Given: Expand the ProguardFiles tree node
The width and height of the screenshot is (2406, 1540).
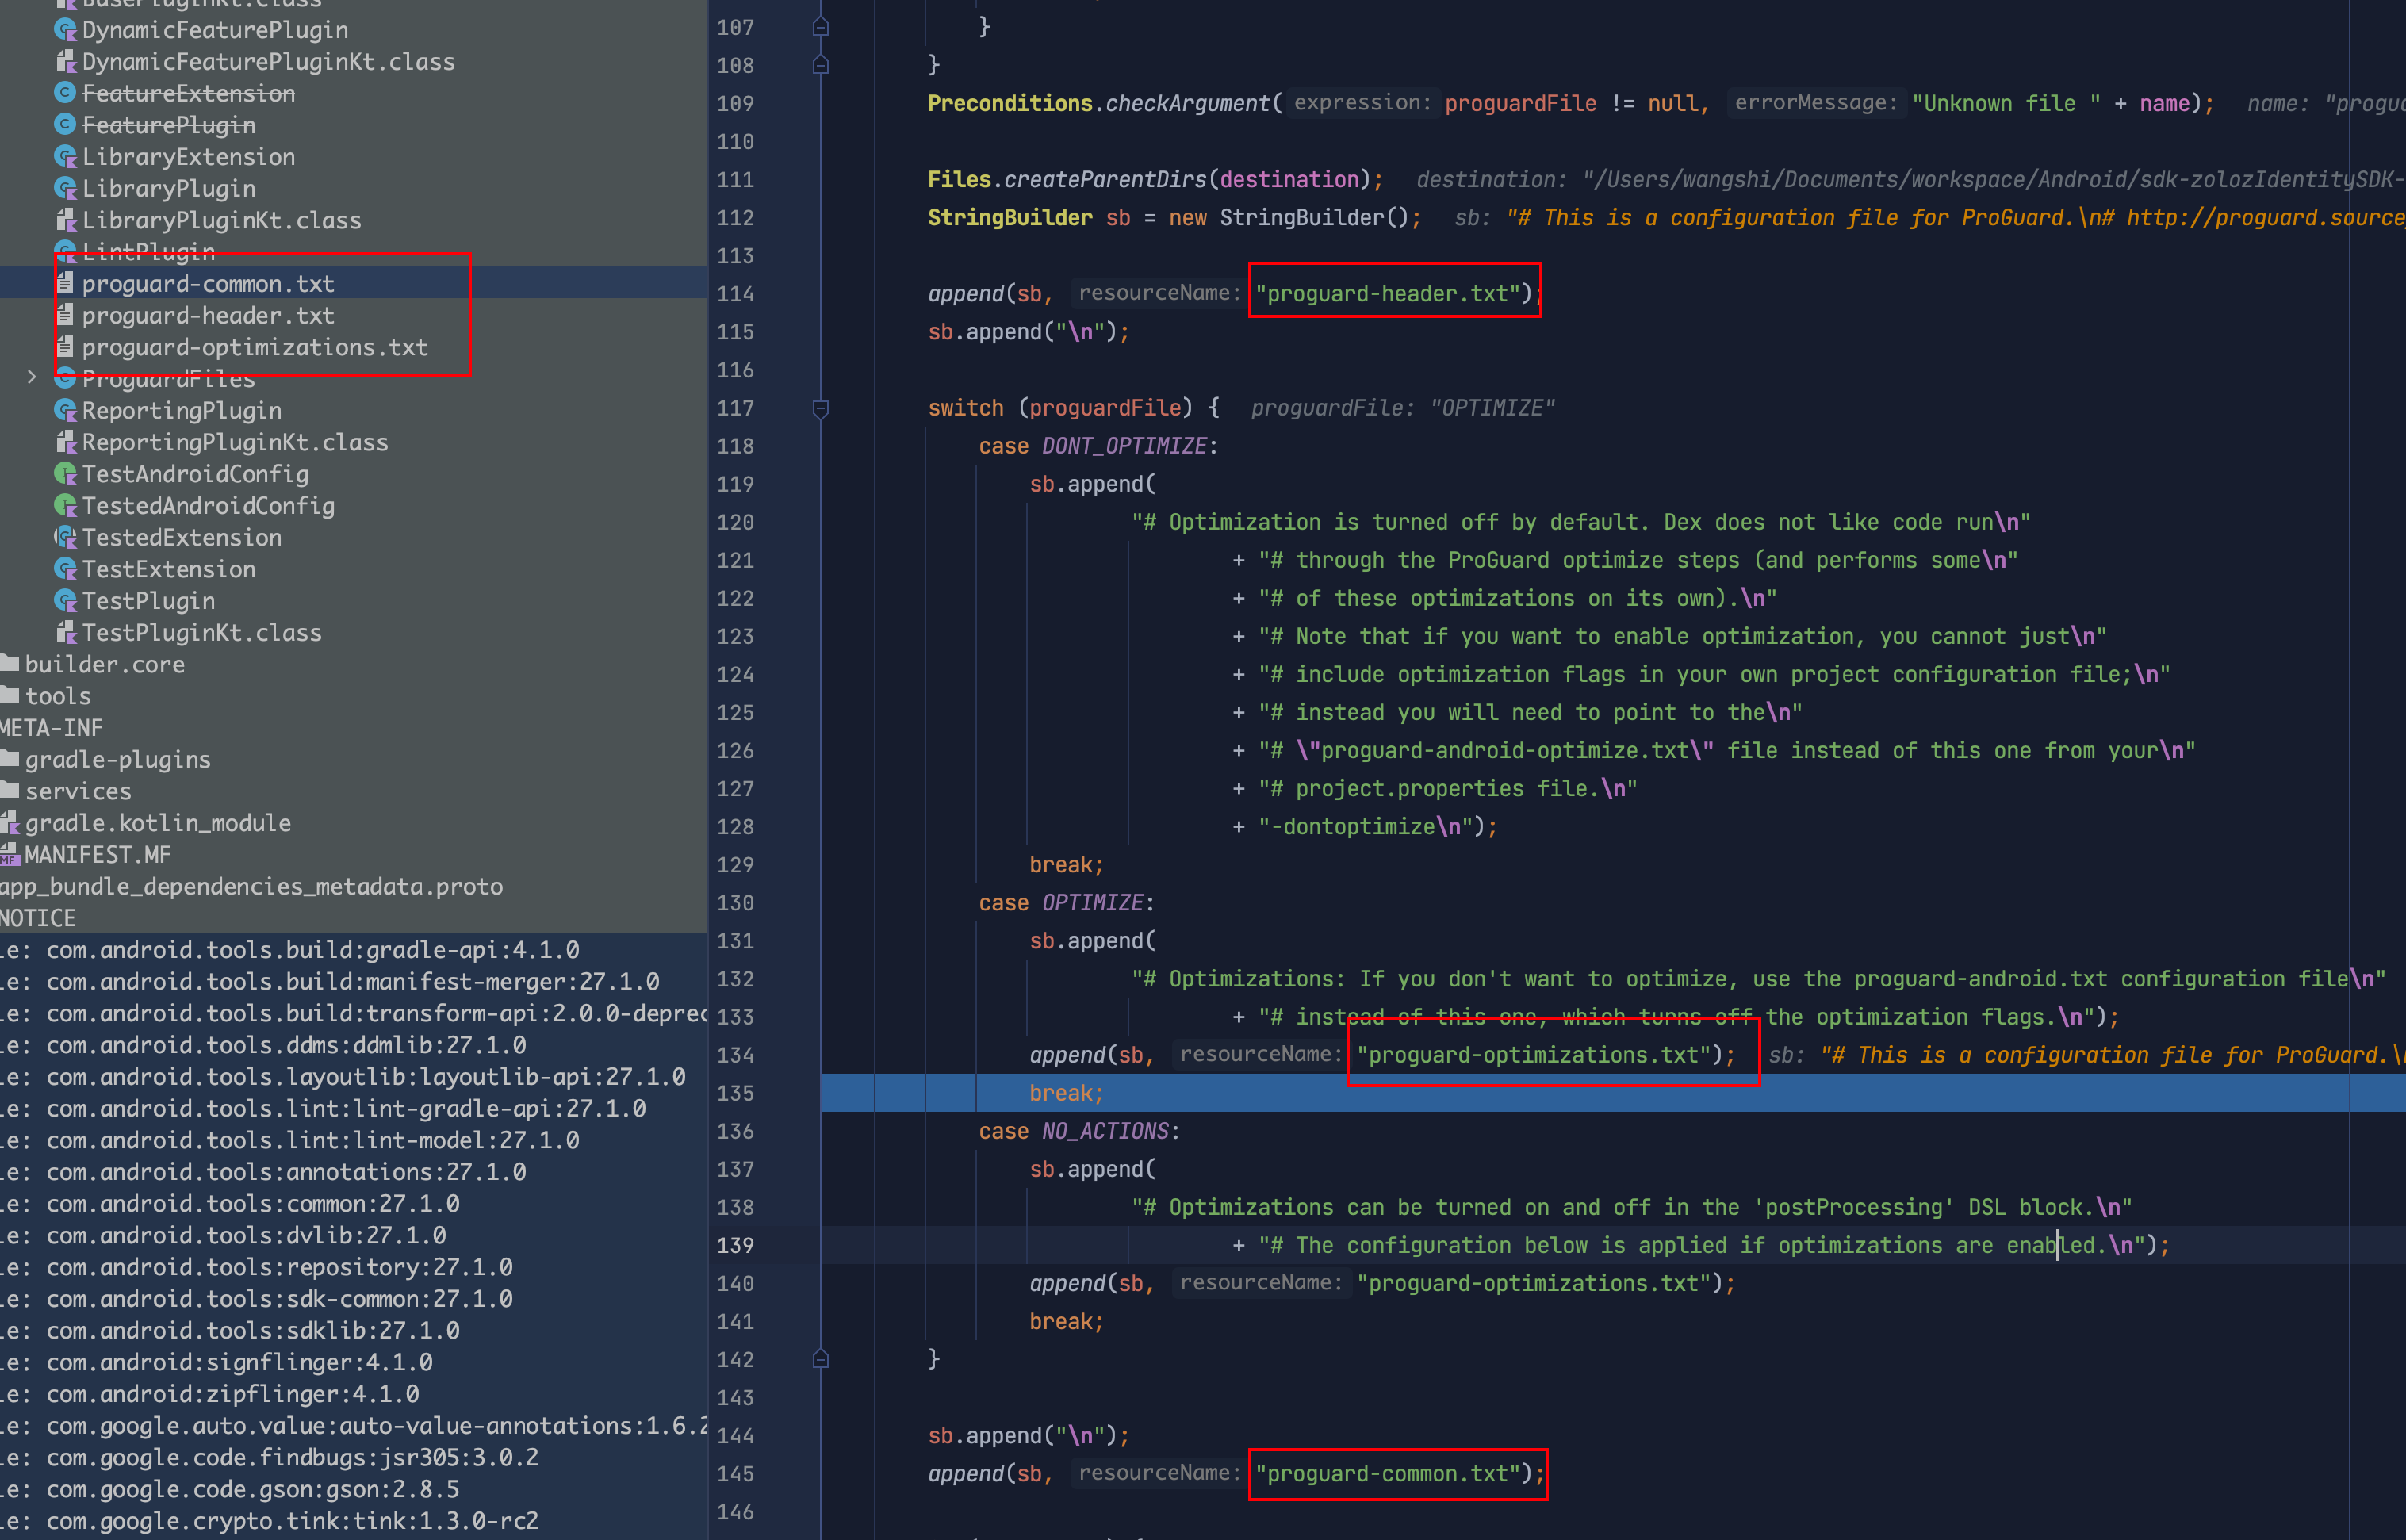Looking at the screenshot, I should [x=32, y=377].
